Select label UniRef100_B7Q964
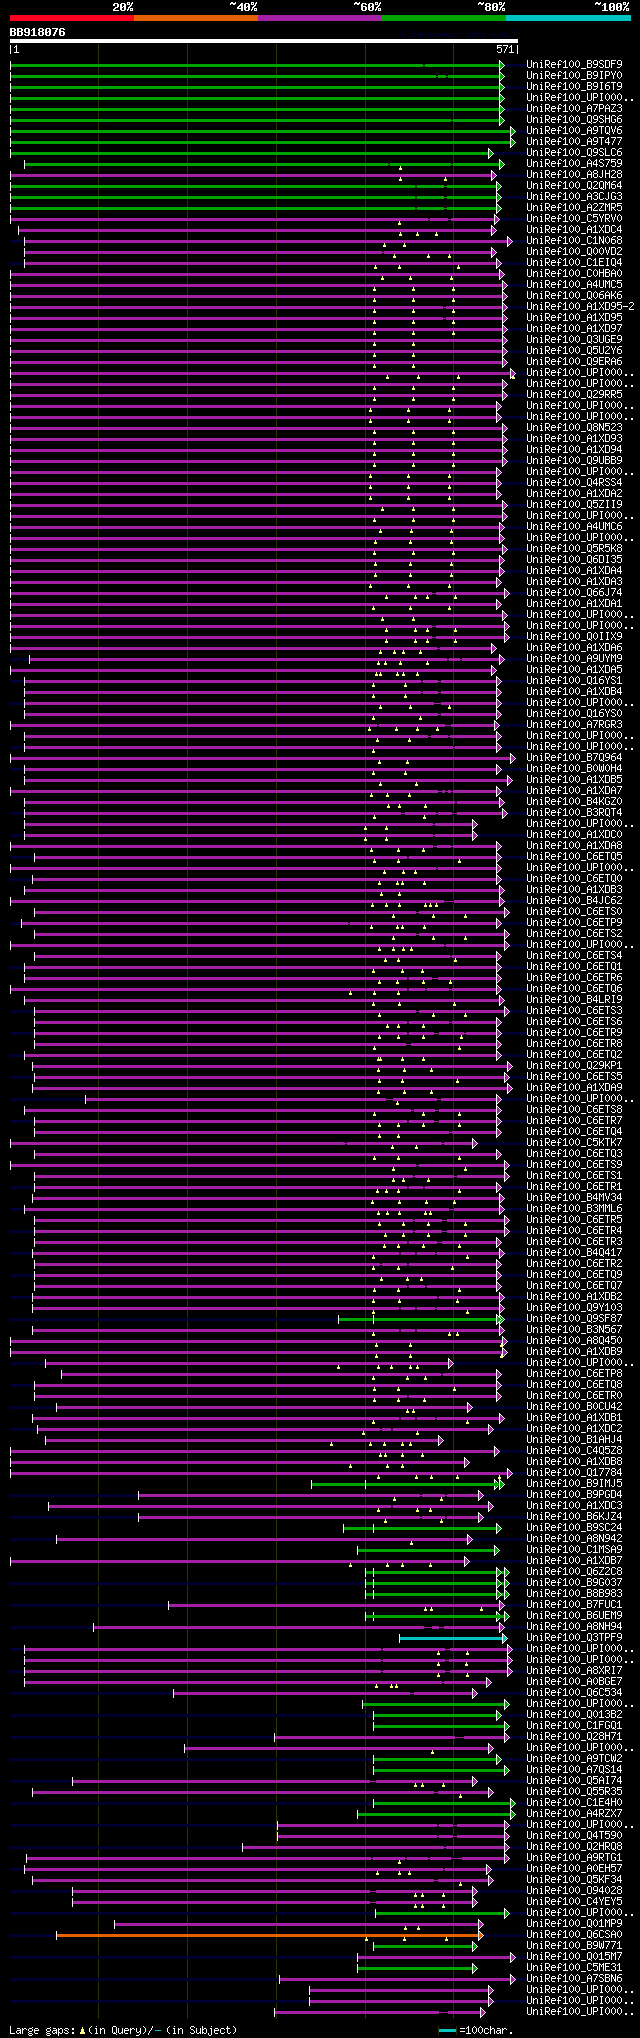The width and height of the screenshot is (640, 2038). click(x=574, y=757)
